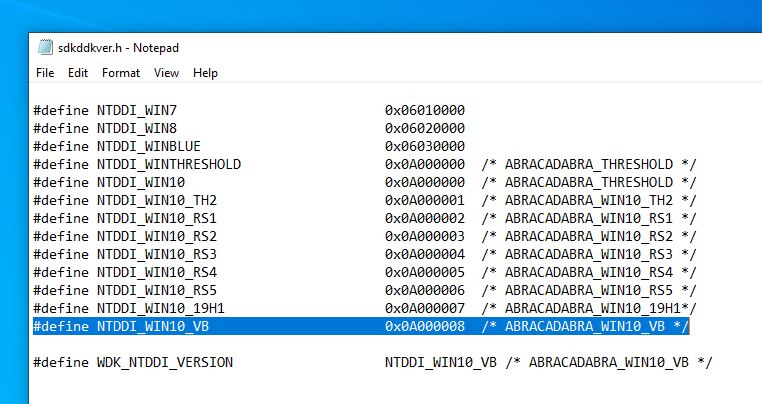Click the NTDDI_WIN10_RS3 identifier
762x404 pixels.
[x=156, y=254]
